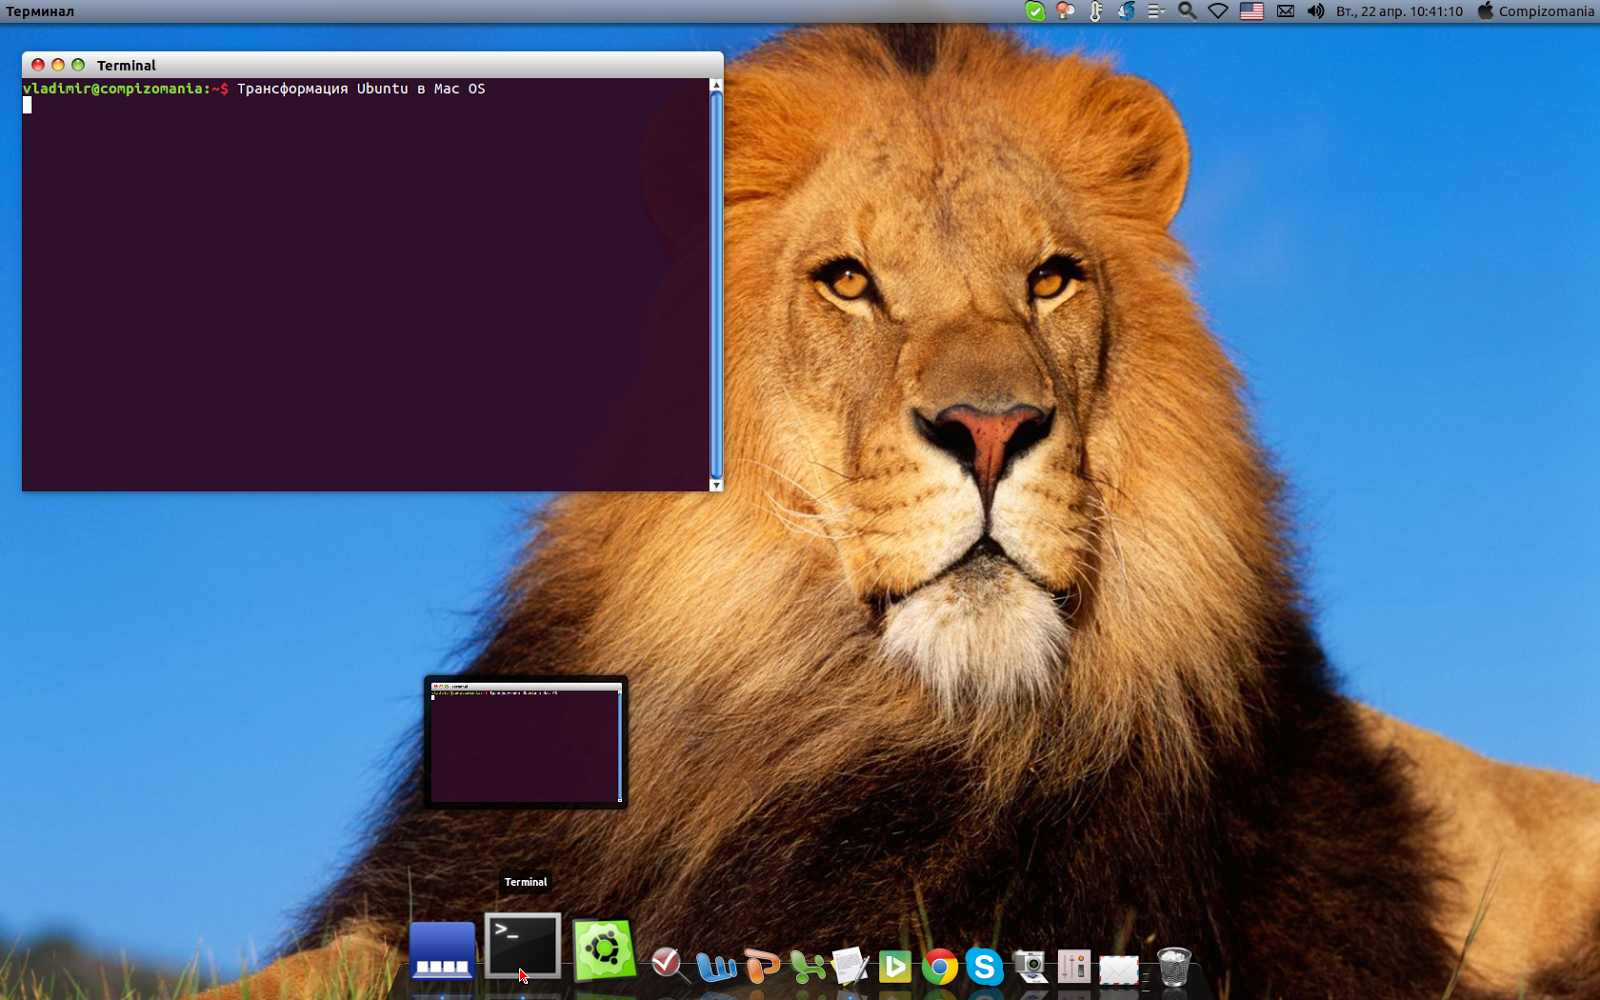The image size is (1600, 1000).
Task: Open the green Ubuntu gear dock icon
Action: click(x=604, y=949)
